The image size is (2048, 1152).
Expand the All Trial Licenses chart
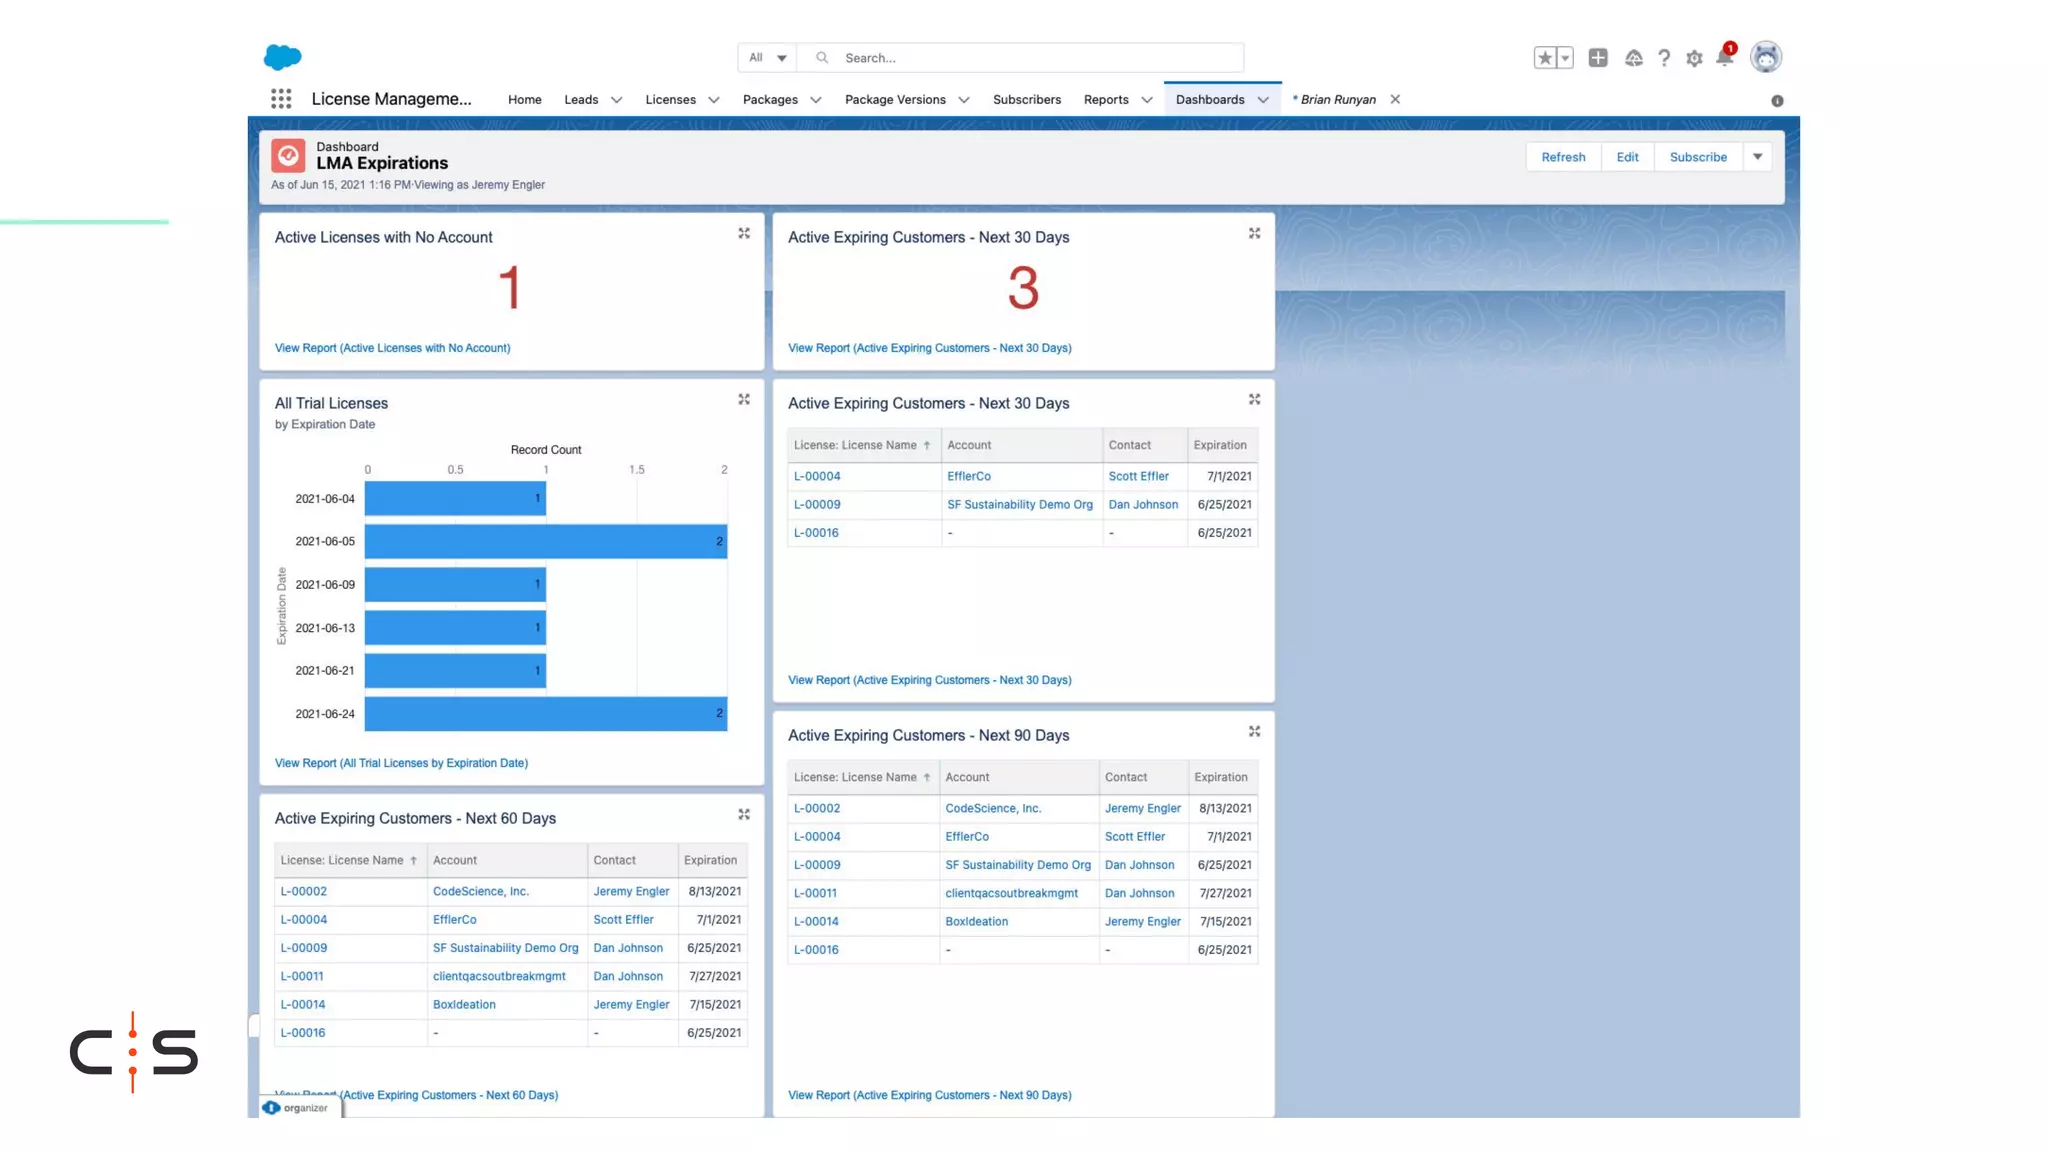pyautogui.click(x=744, y=400)
